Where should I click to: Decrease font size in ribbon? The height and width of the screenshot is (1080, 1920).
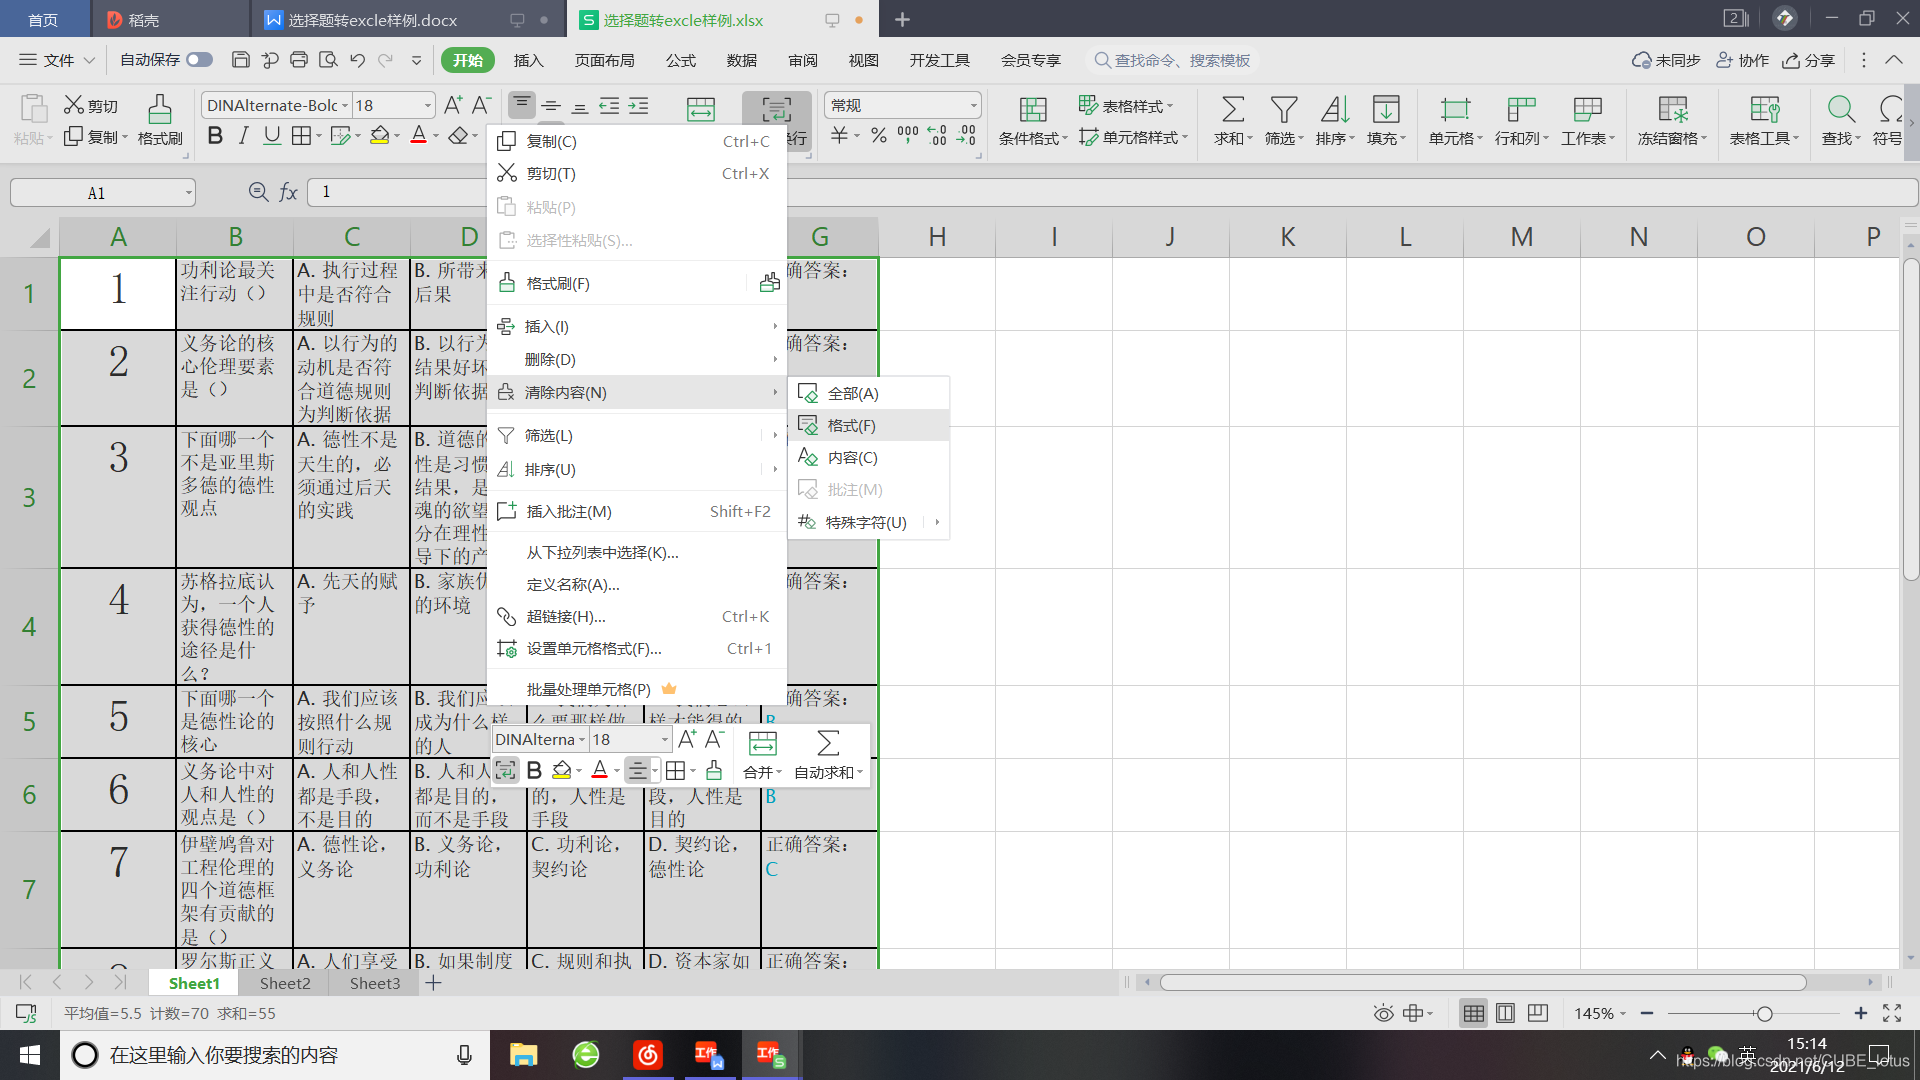pyautogui.click(x=481, y=105)
